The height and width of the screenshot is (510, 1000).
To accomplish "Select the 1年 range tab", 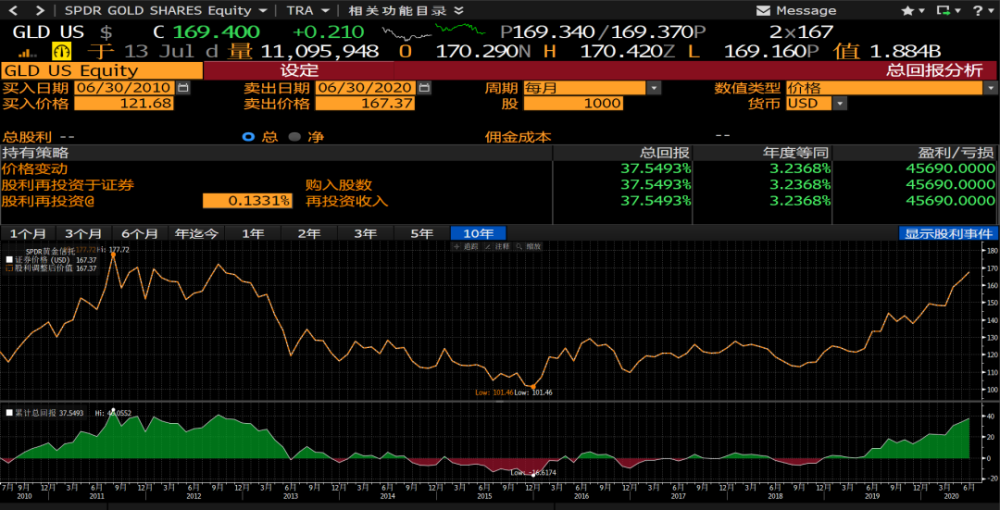I will (253, 233).
